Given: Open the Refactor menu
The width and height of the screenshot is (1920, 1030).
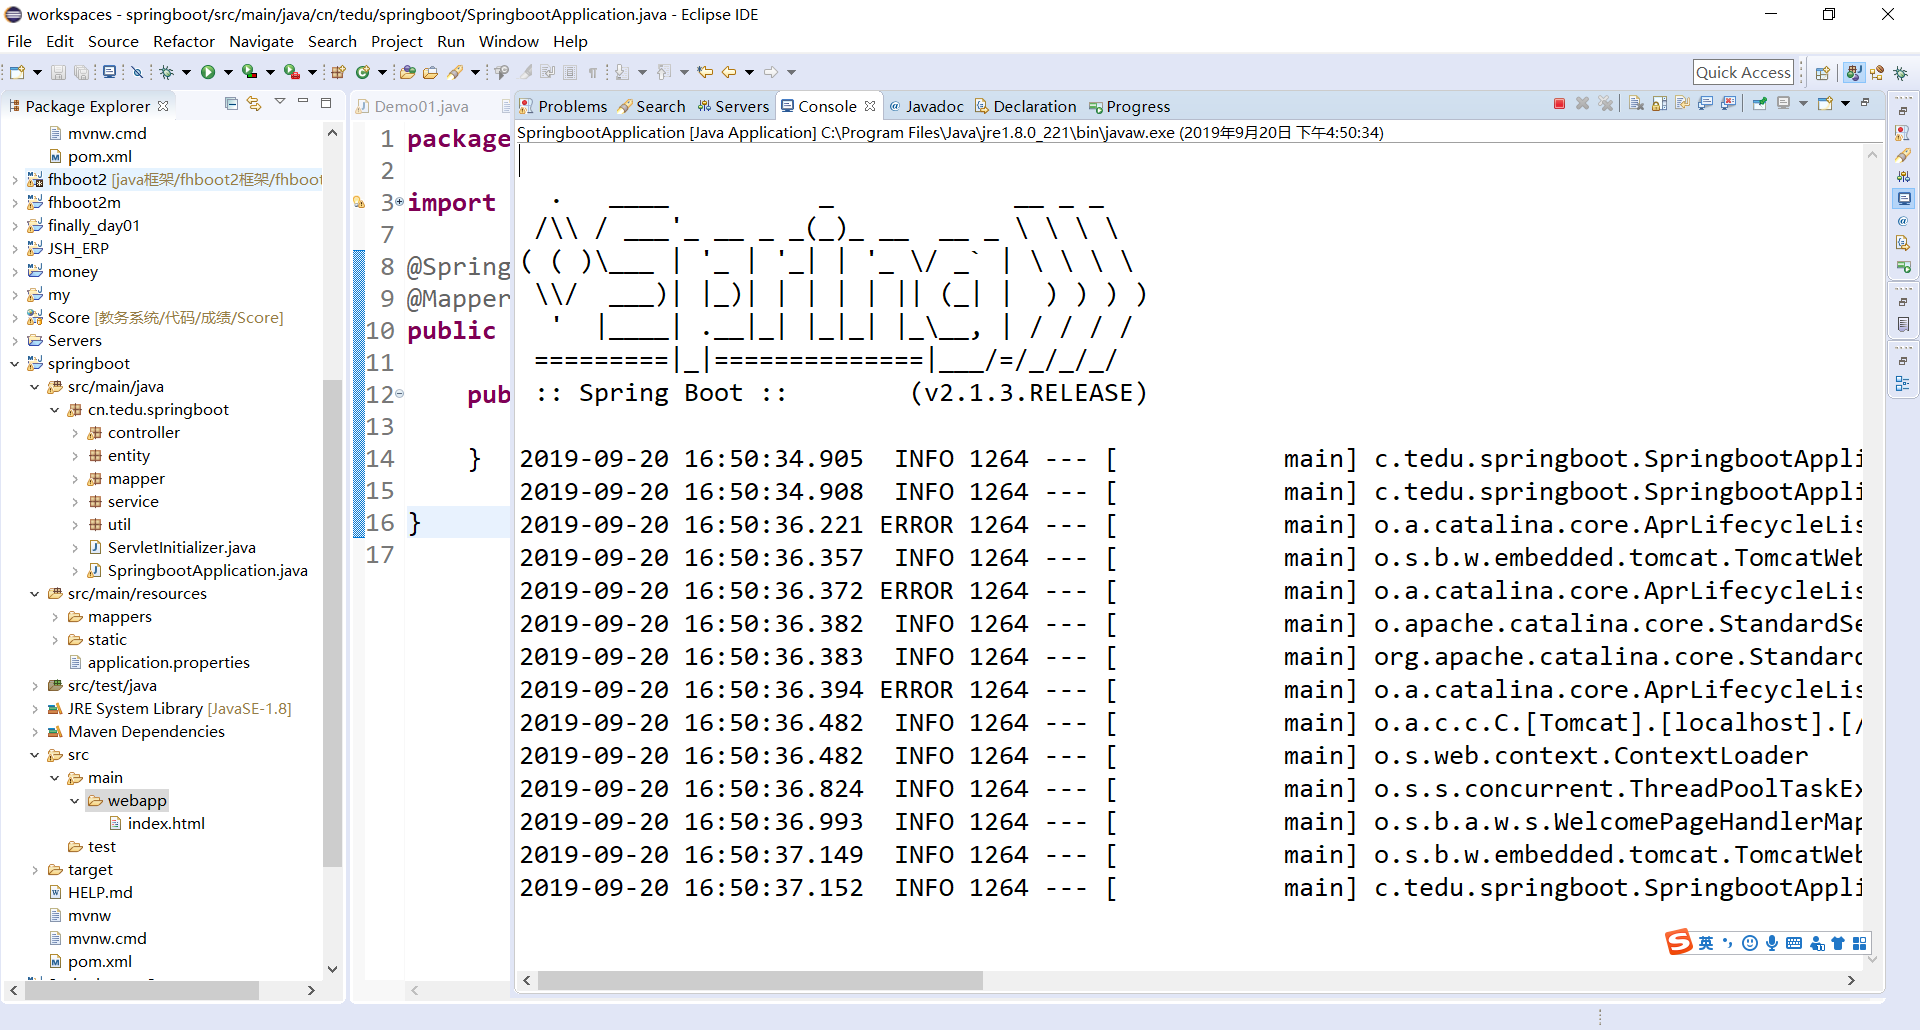Looking at the screenshot, I should click(184, 42).
